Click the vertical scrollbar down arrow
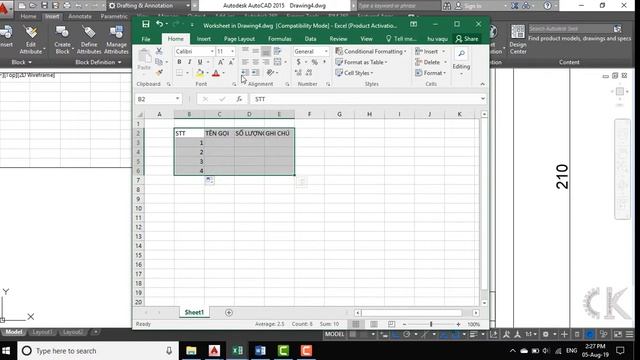The width and height of the screenshot is (640, 360). click(x=484, y=303)
